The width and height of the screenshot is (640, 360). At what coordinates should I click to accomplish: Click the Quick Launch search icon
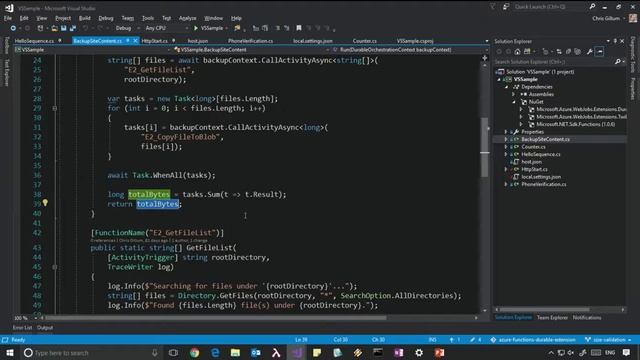pos(592,7)
